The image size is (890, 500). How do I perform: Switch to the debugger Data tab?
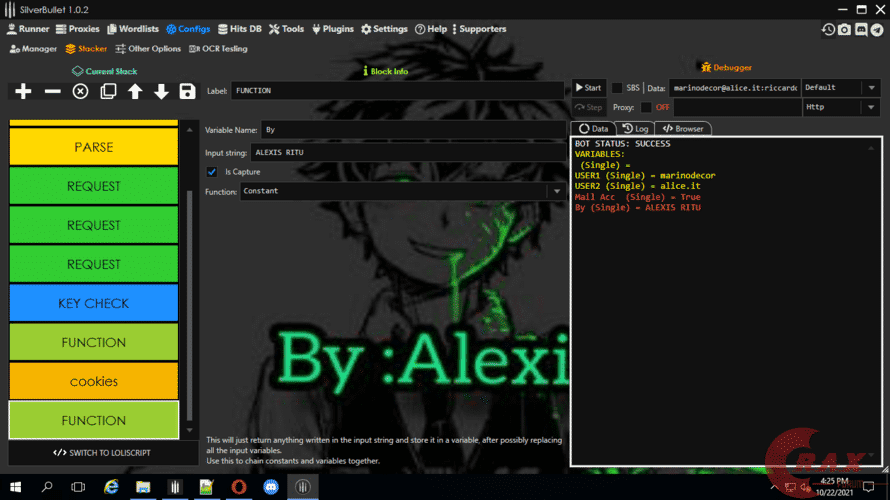593,129
